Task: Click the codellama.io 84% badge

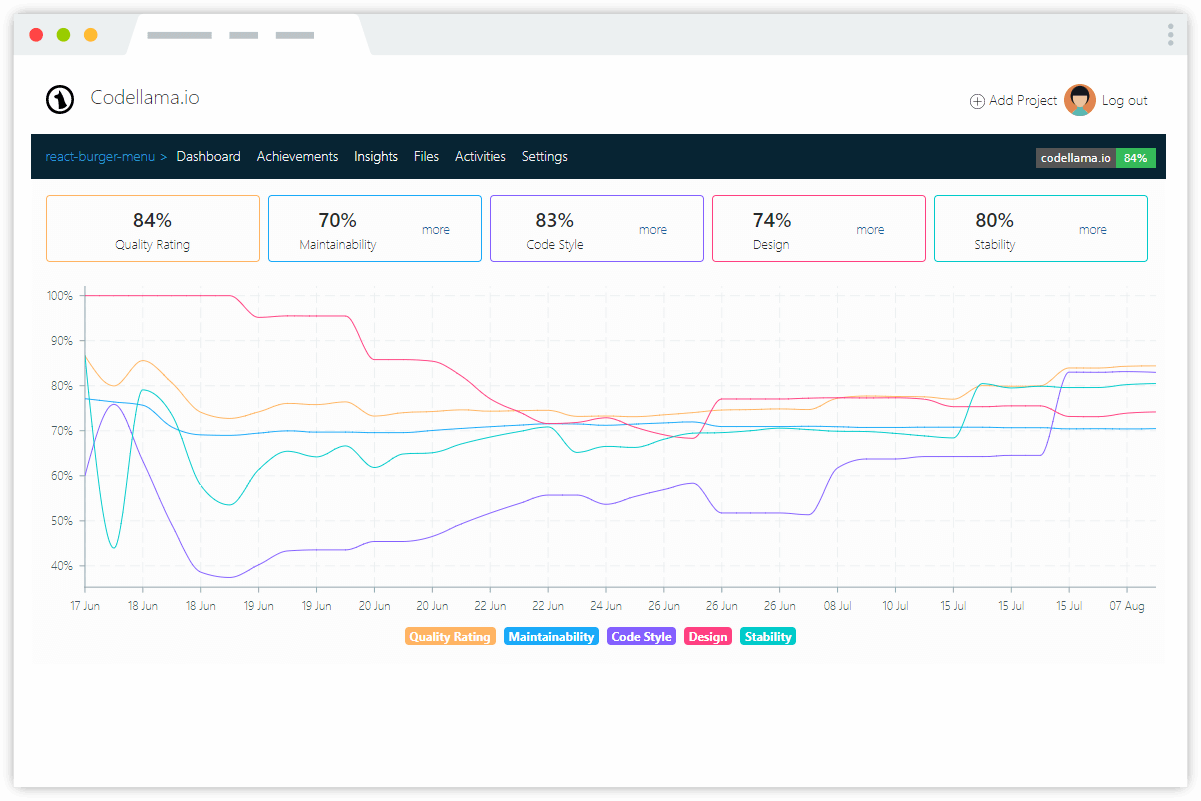Action: click(x=1096, y=158)
